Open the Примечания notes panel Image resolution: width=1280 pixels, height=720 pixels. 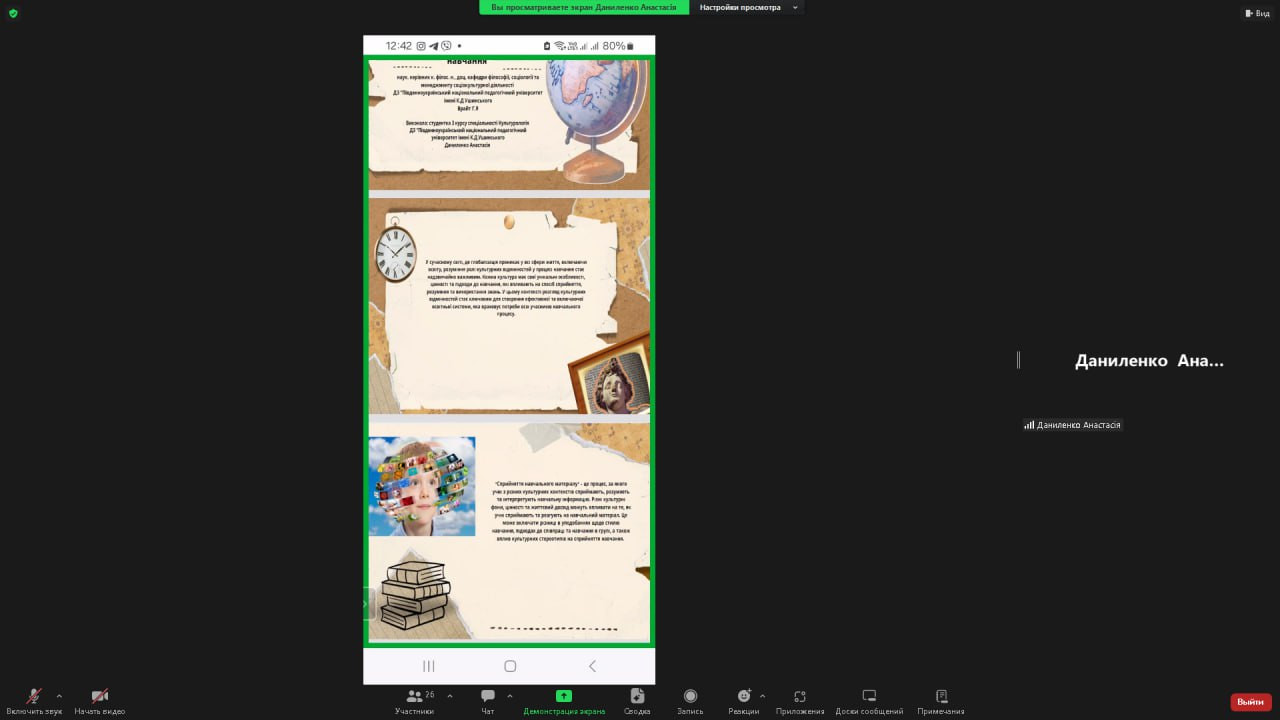pos(941,701)
